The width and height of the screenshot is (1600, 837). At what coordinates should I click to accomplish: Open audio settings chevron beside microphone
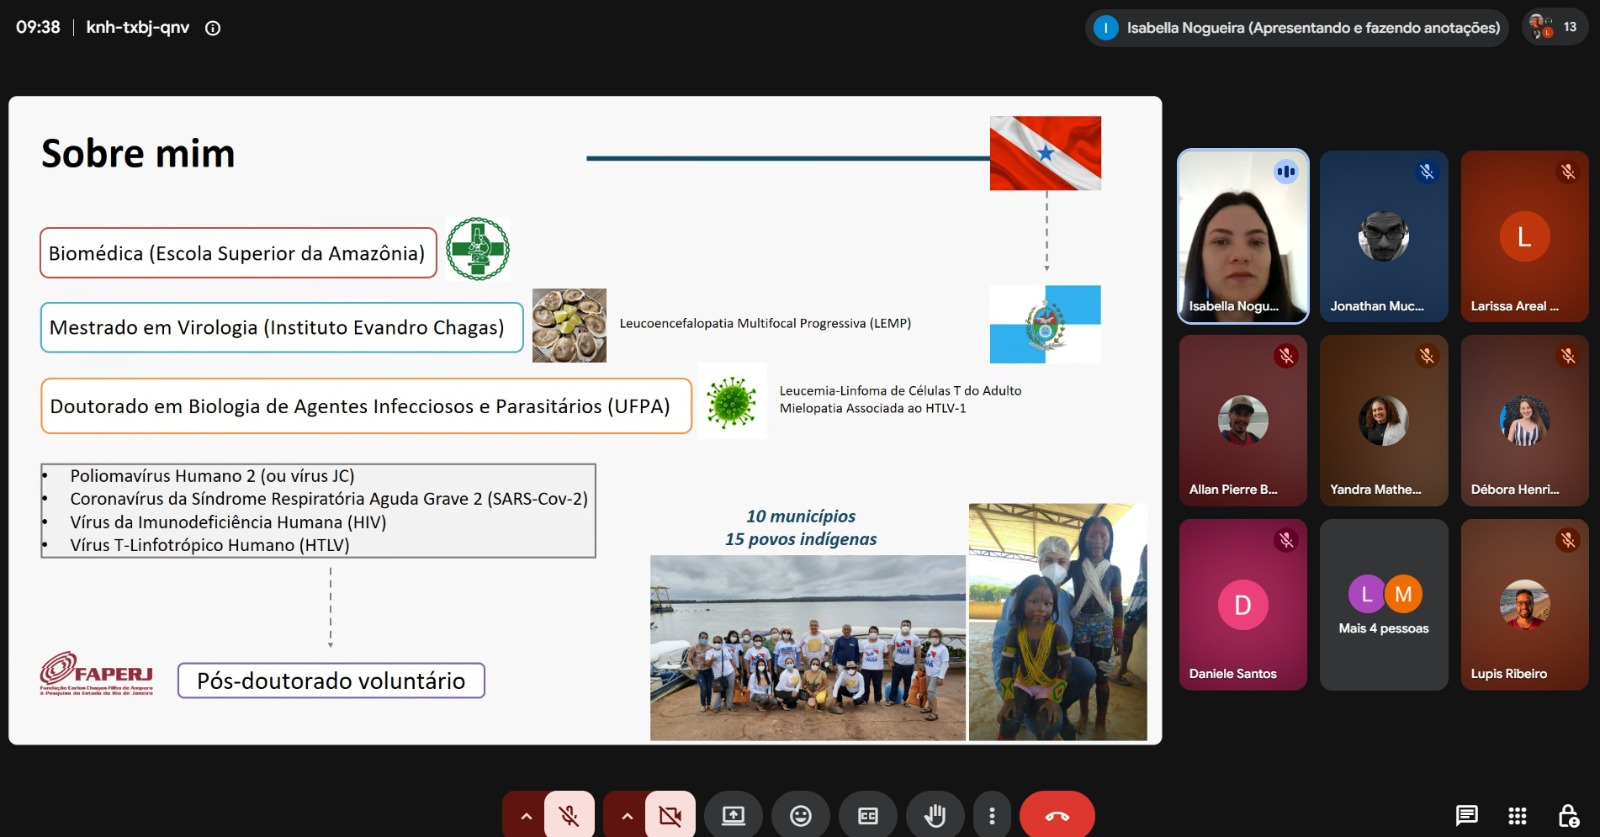[525, 816]
